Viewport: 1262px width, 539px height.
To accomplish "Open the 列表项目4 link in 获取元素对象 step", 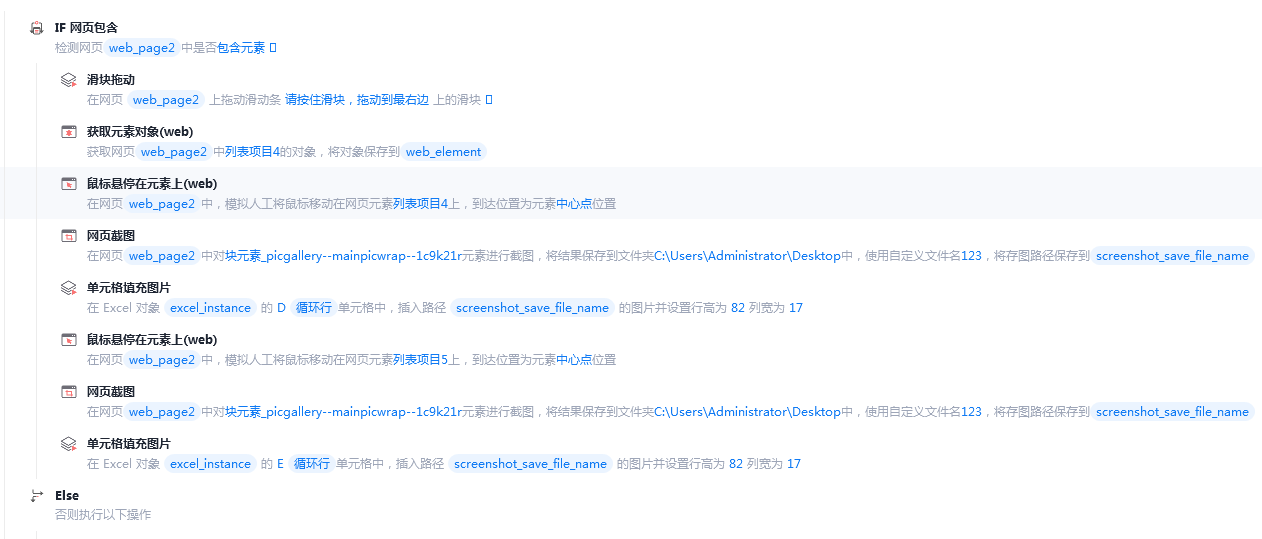I will (252, 151).
